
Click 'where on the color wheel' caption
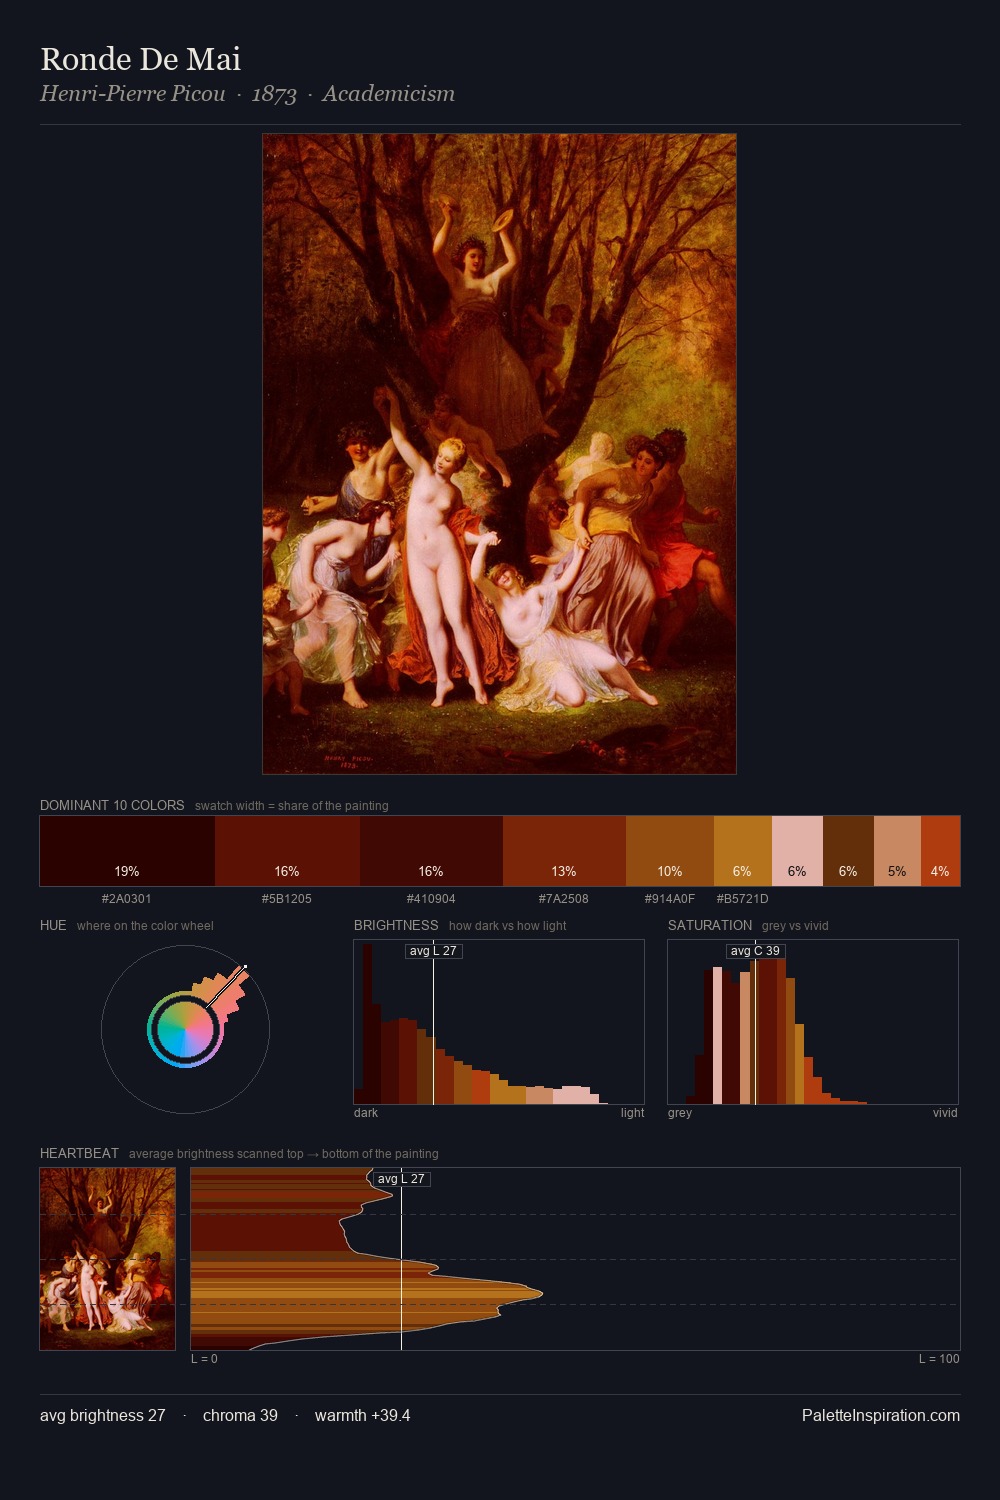[x=145, y=926]
